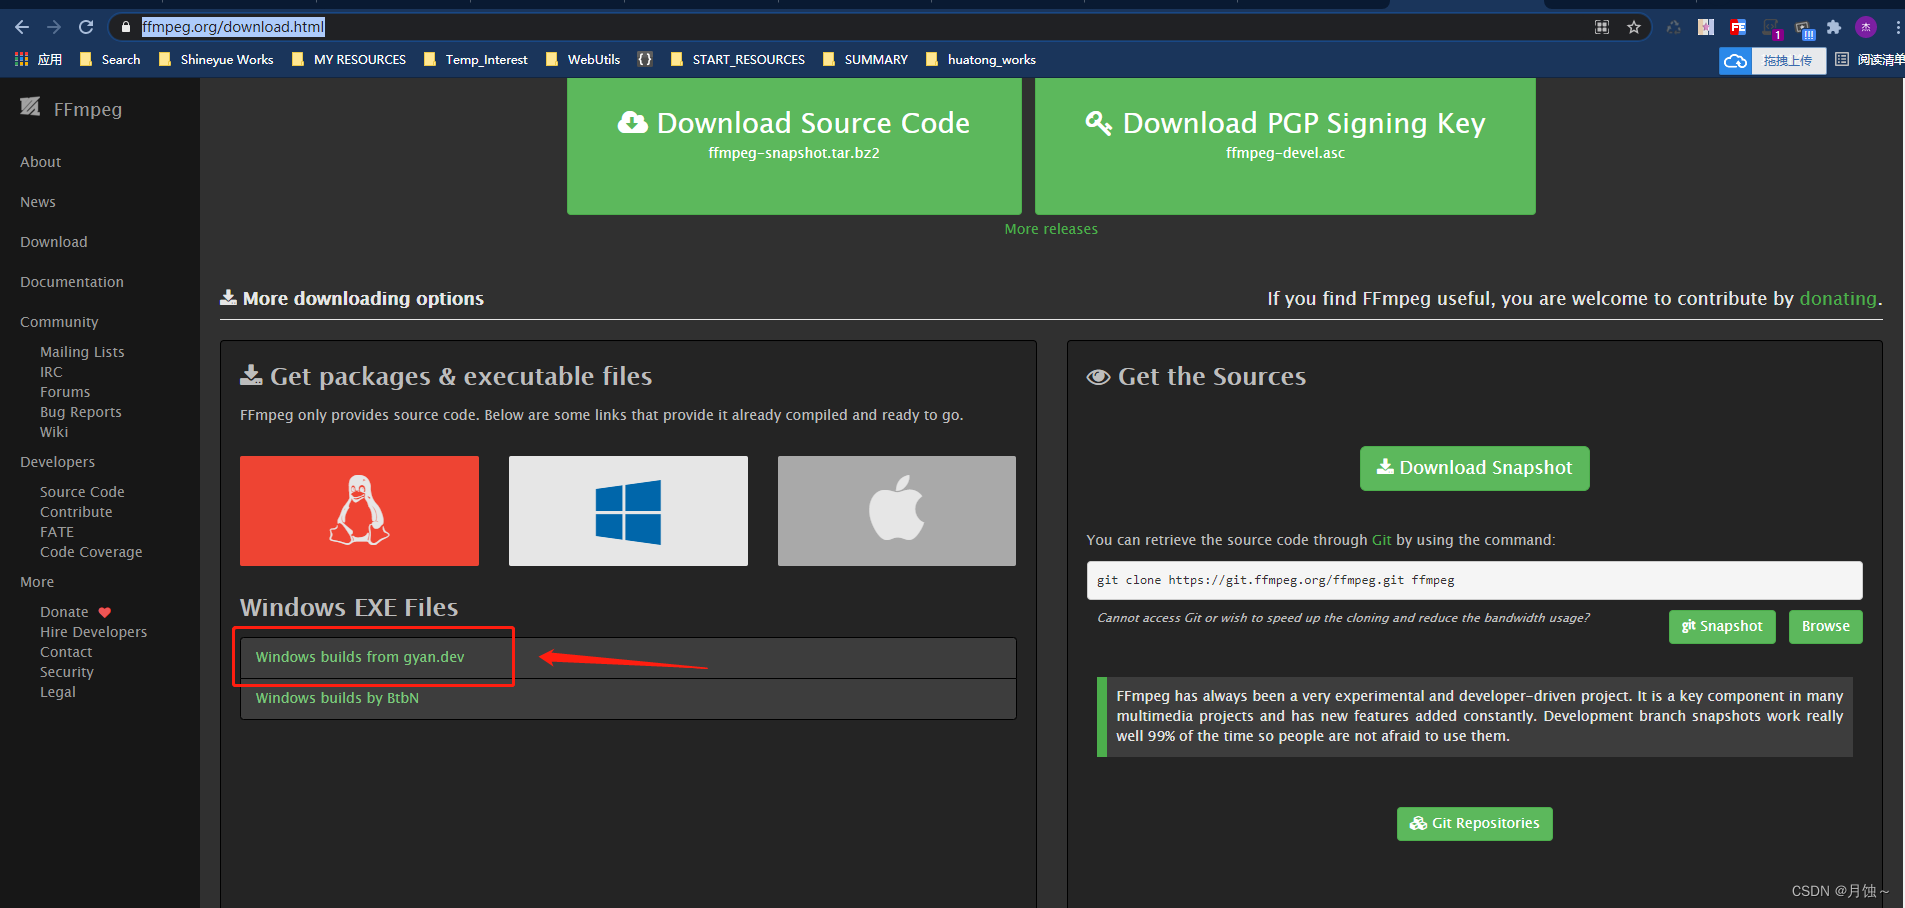Open the START_RESOURCES bookmarks folder
This screenshot has width=1905, height=908.
tap(738, 60)
